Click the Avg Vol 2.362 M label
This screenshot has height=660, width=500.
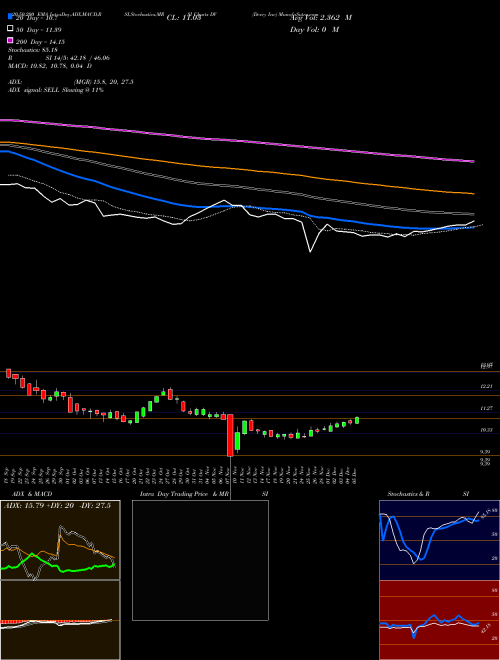pyautogui.click(x=321, y=18)
